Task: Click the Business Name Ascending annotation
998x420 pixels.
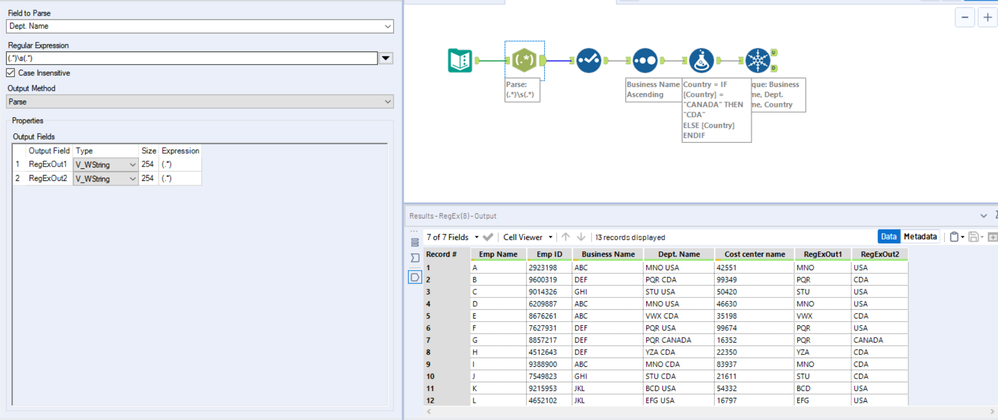Action: tap(652, 89)
